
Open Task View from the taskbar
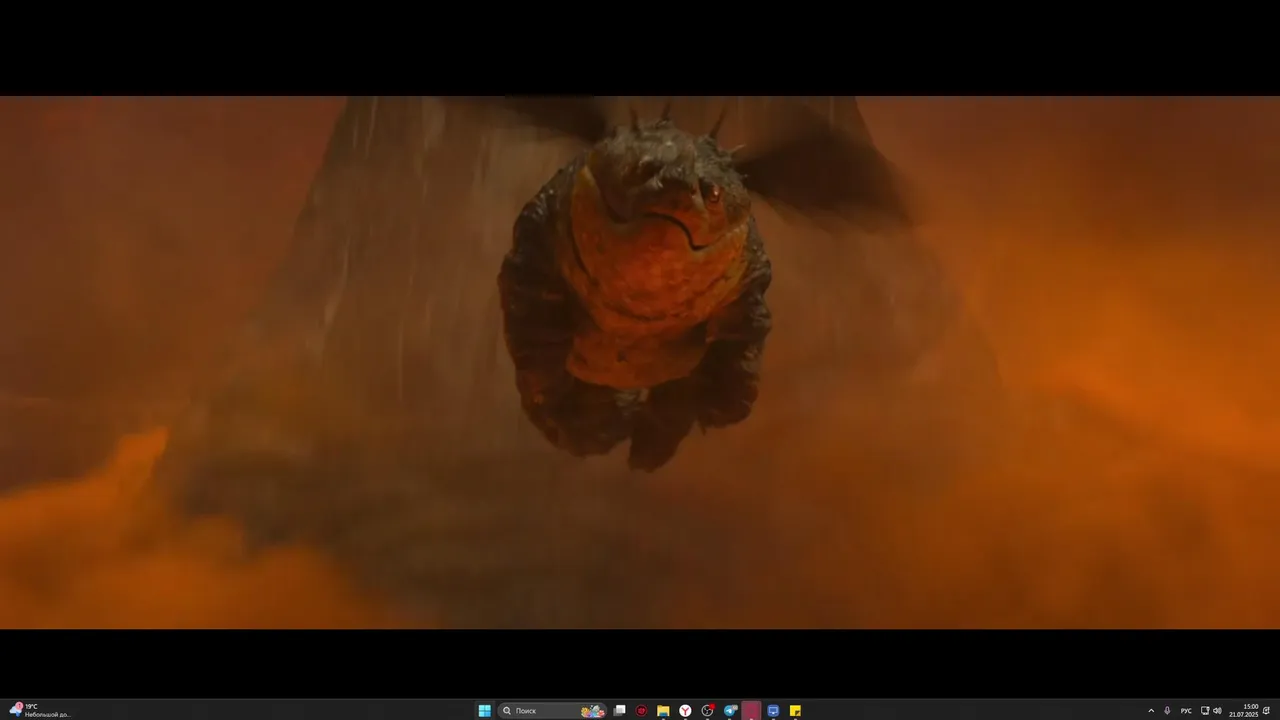coord(620,711)
